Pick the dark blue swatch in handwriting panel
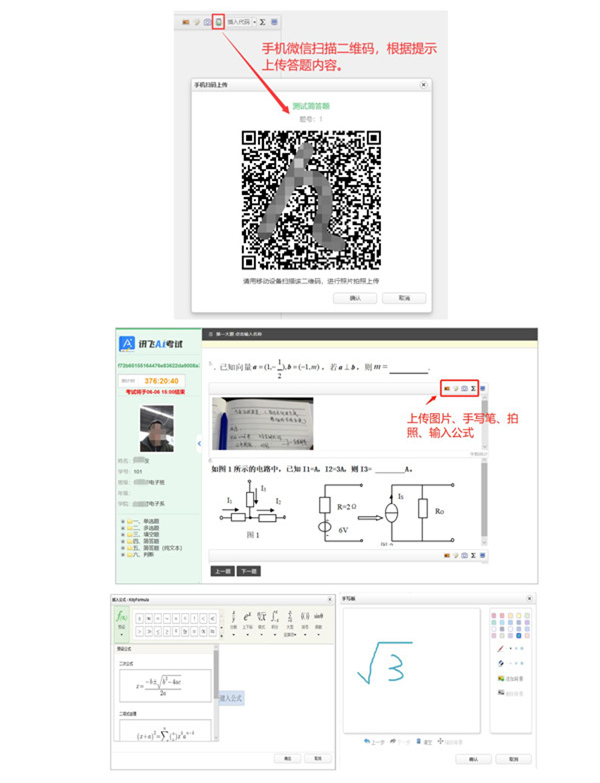 519,636
